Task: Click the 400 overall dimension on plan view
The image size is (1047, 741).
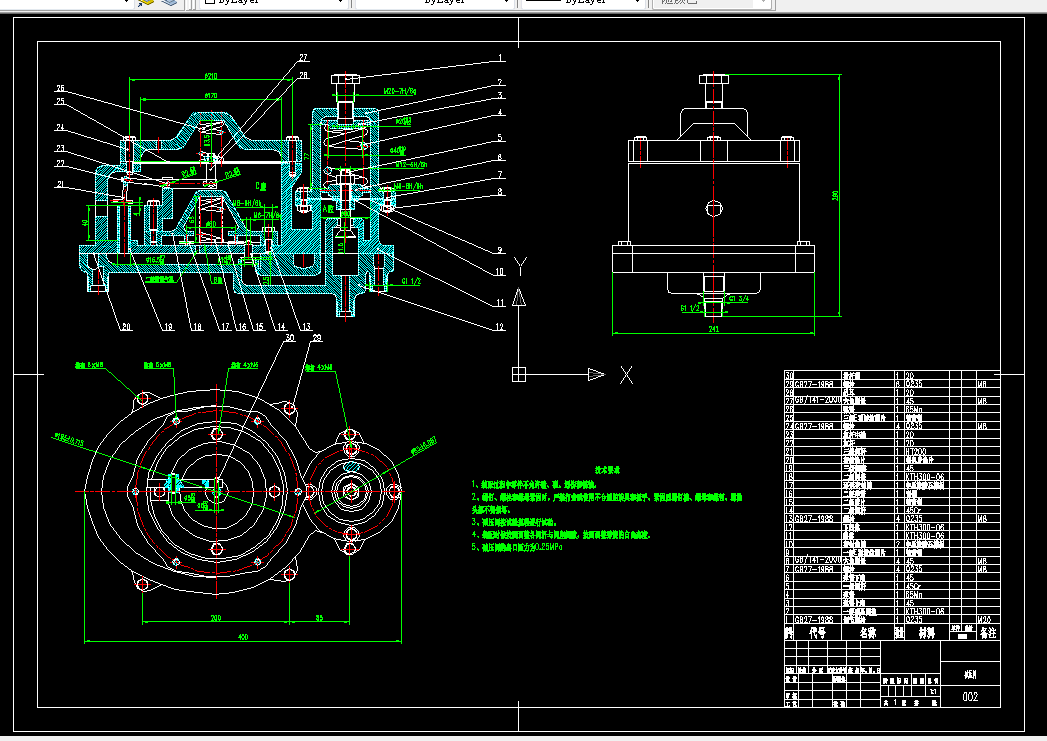Action: coord(243,637)
